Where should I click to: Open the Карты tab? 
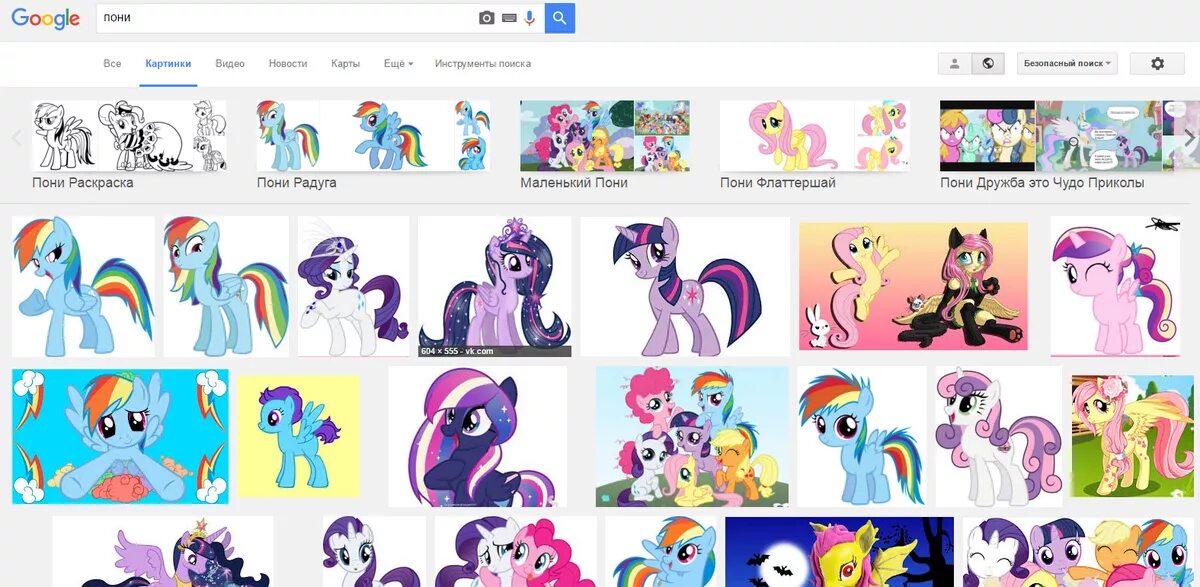click(x=346, y=64)
